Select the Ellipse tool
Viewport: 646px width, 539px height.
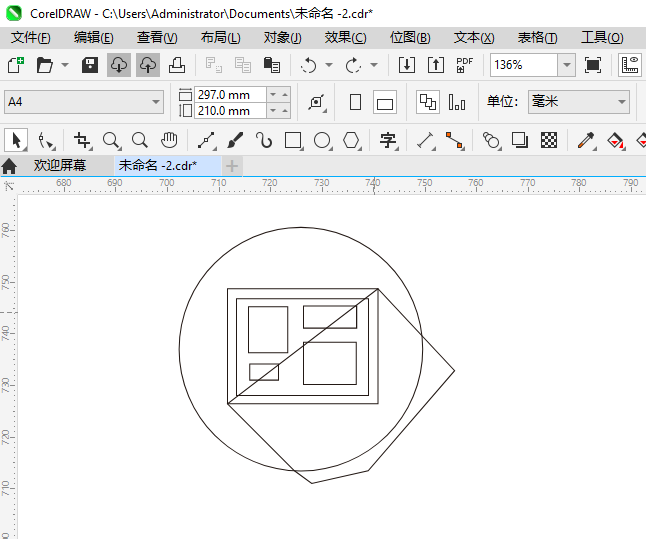point(322,141)
